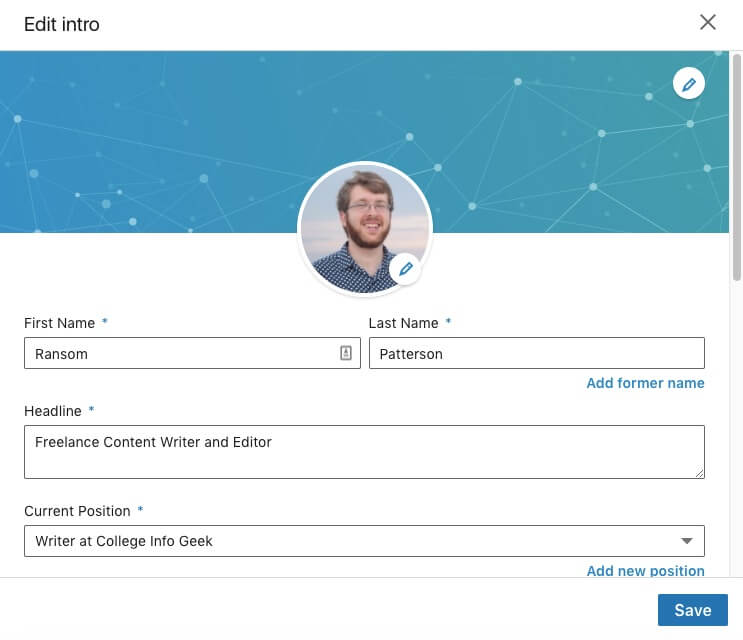Screen dimensions: 743x640
Task: Click the 'First Name' field label
Action: point(59,323)
